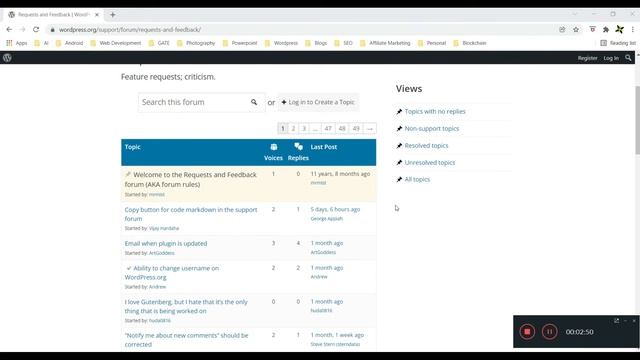640x360 pixels.
Task: Open a new browser tab
Action: (113, 15)
